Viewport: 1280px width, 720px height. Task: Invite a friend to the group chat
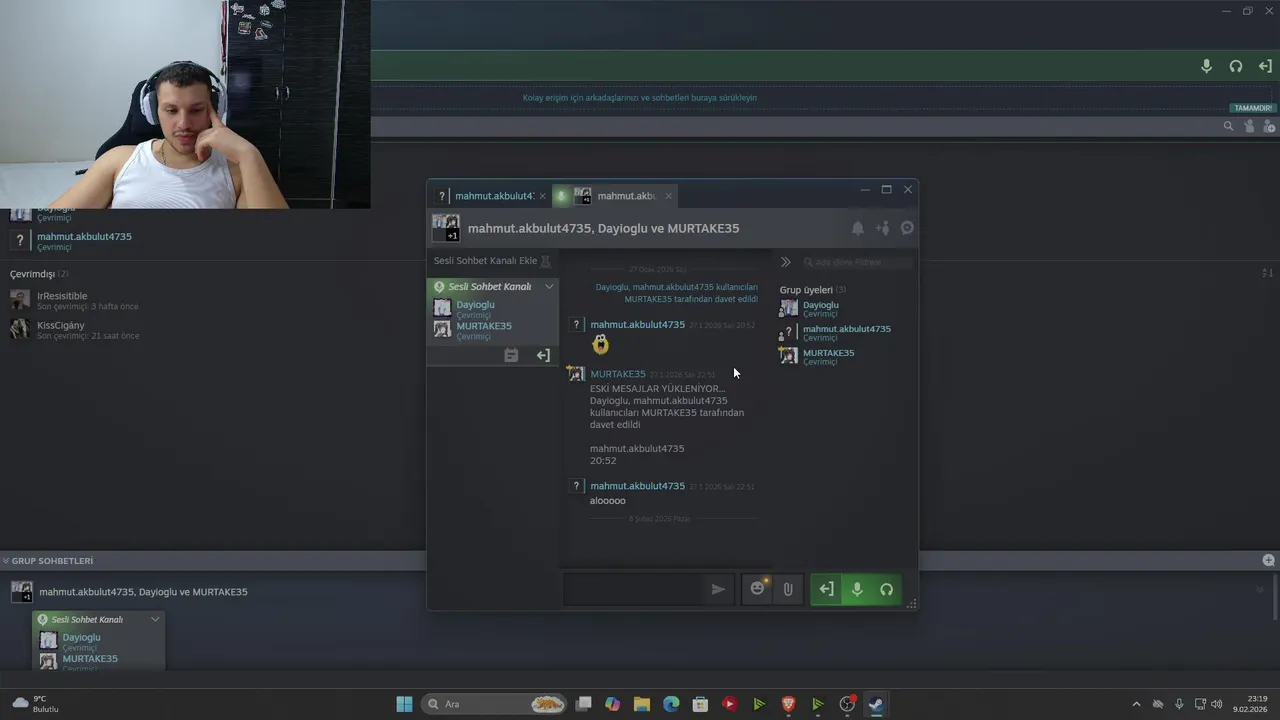(882, 228)
